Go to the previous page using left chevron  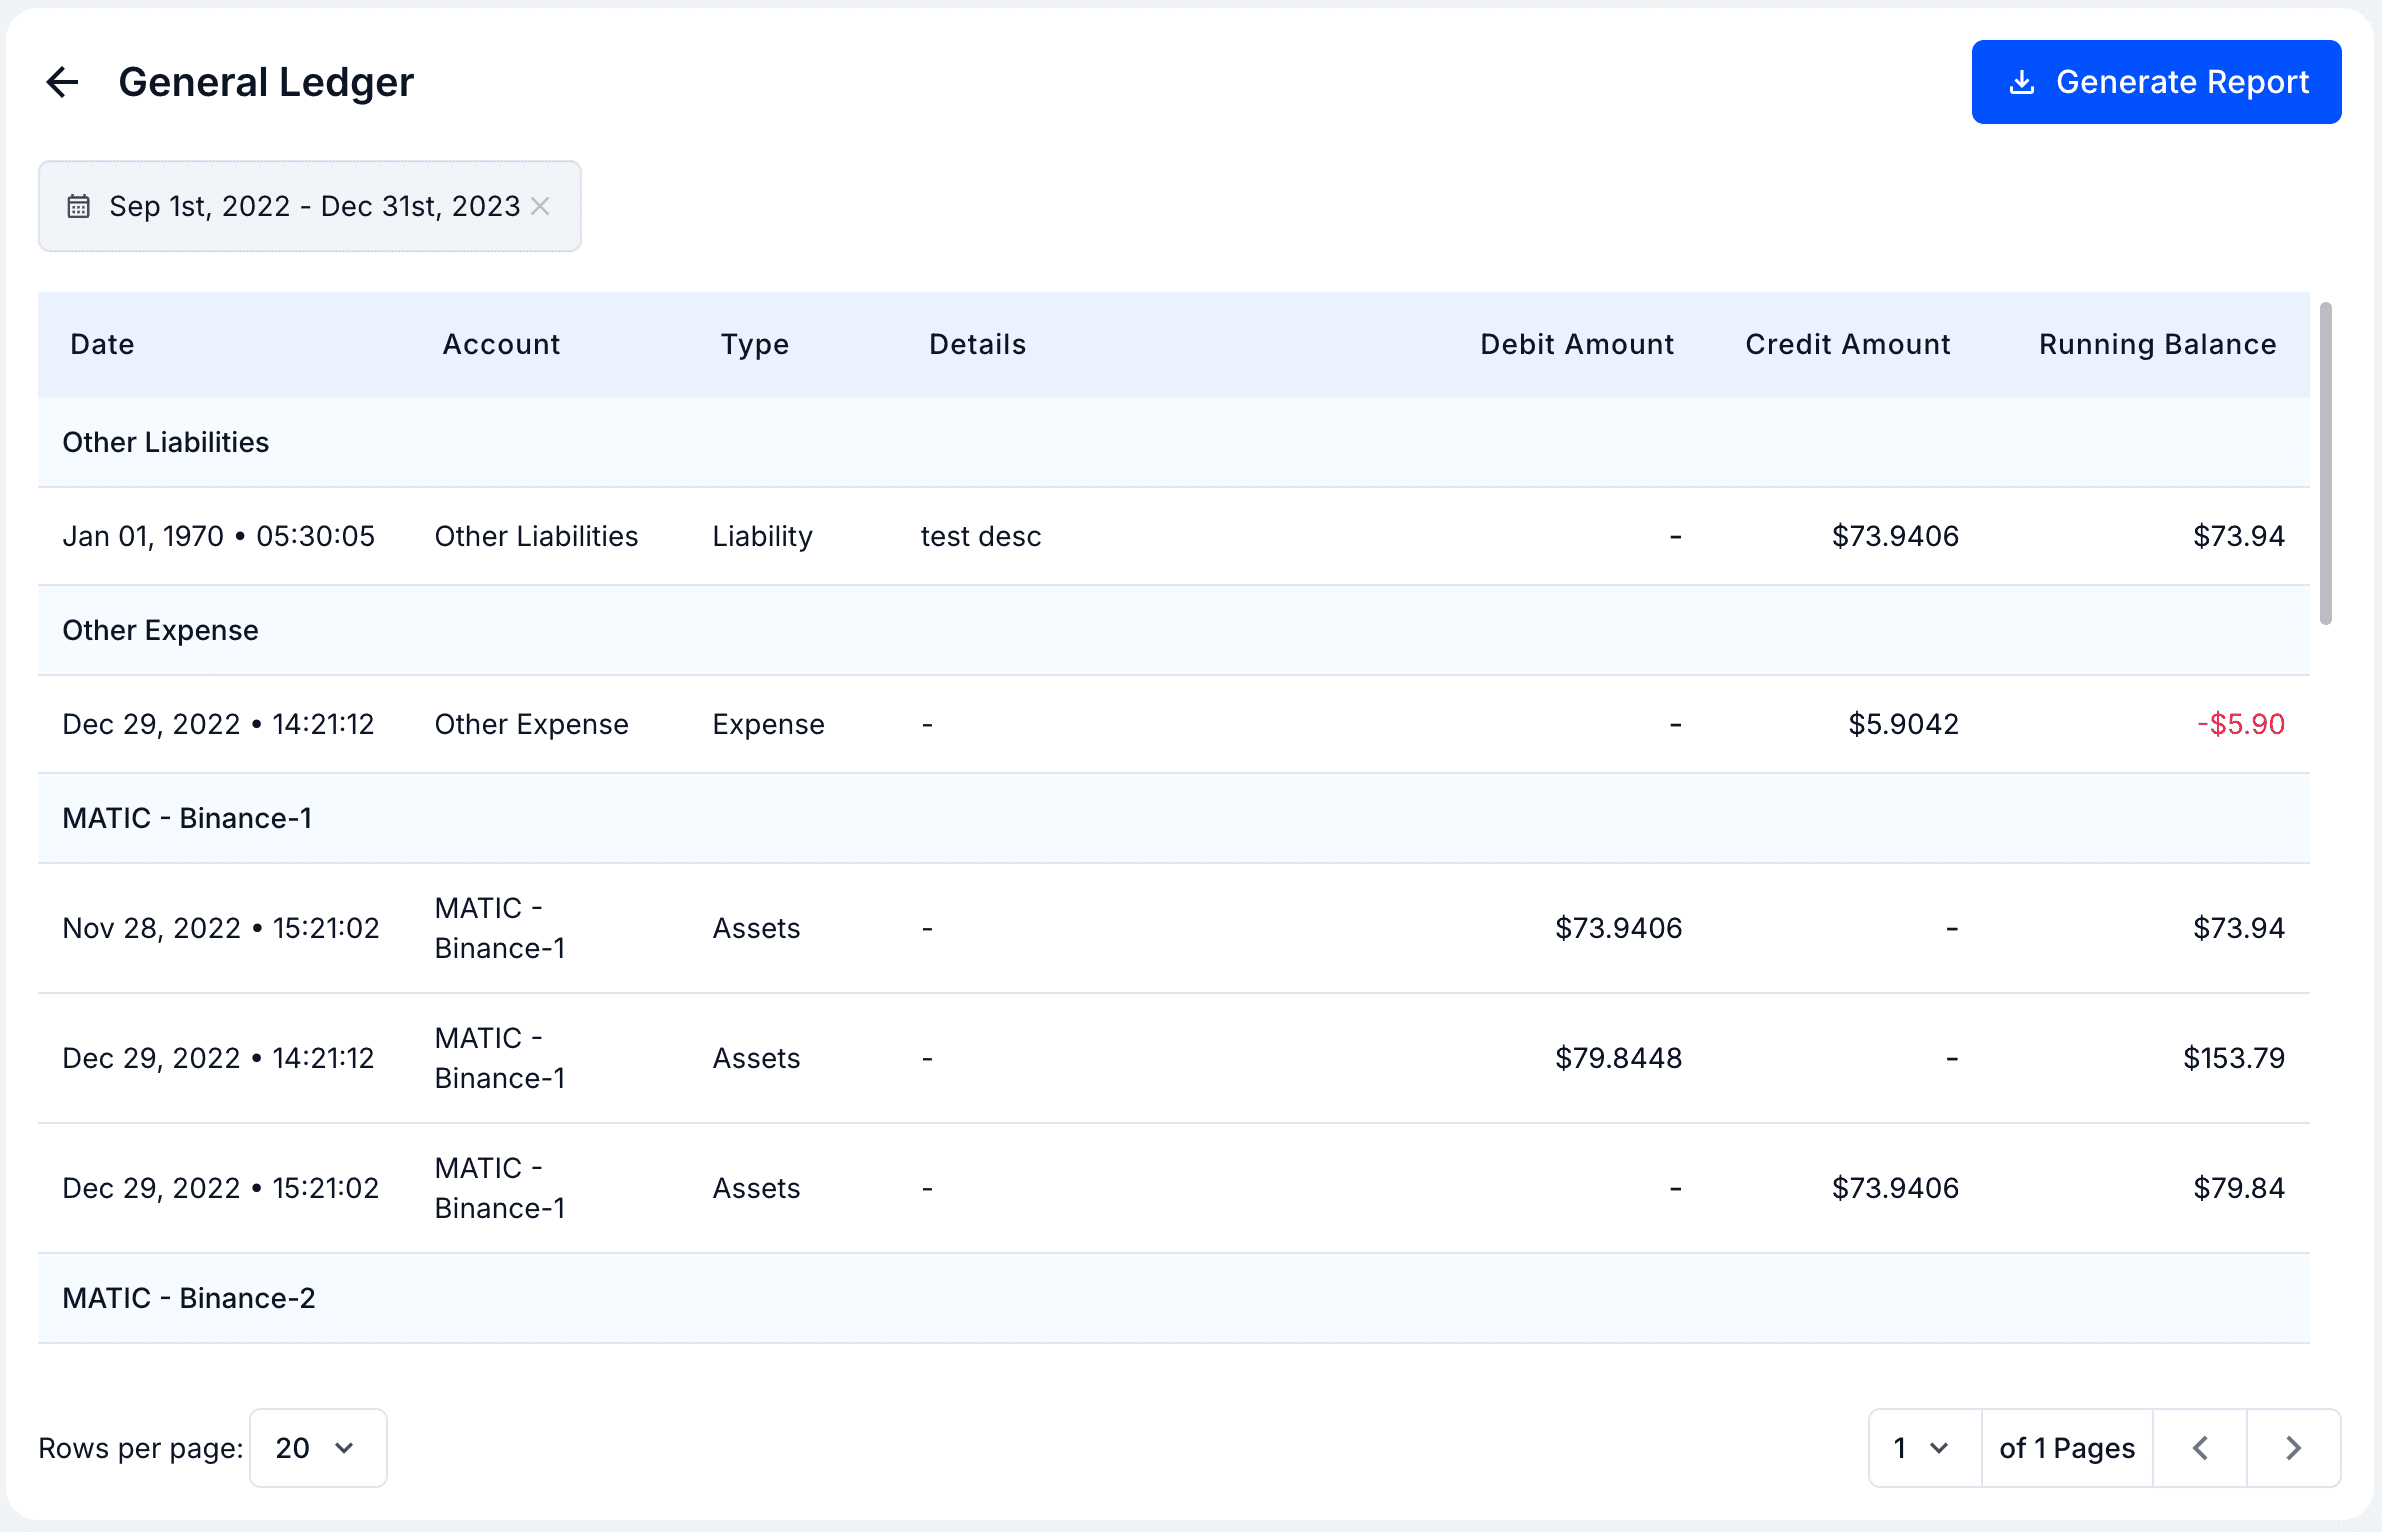coord(2199,1447)
